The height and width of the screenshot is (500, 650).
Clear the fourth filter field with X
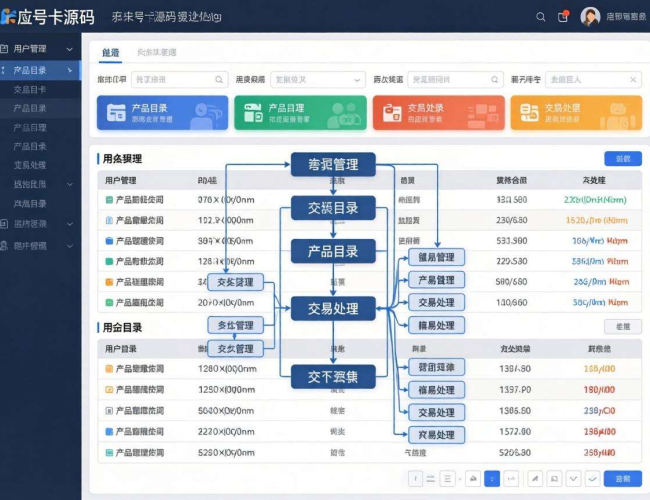point(633,80)
